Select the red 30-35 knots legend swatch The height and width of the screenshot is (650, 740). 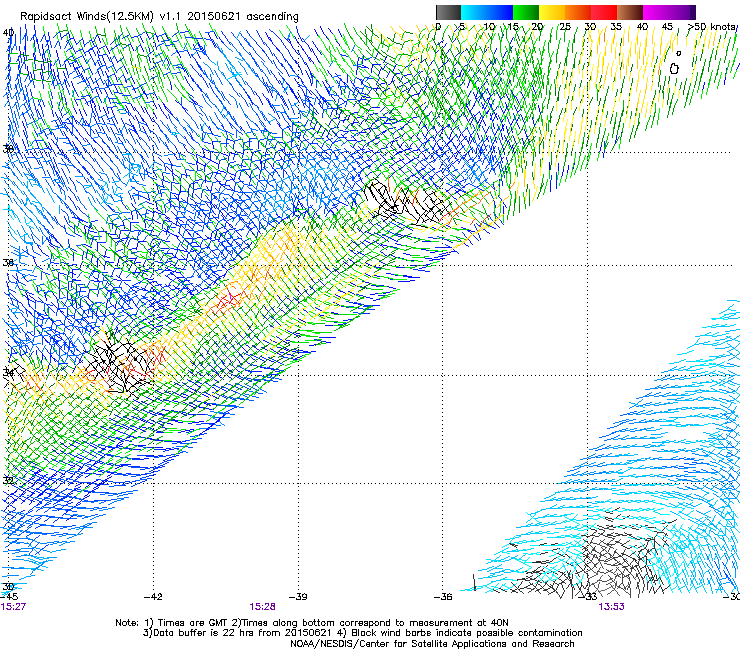pyautogui.click(x=604, y=12)
